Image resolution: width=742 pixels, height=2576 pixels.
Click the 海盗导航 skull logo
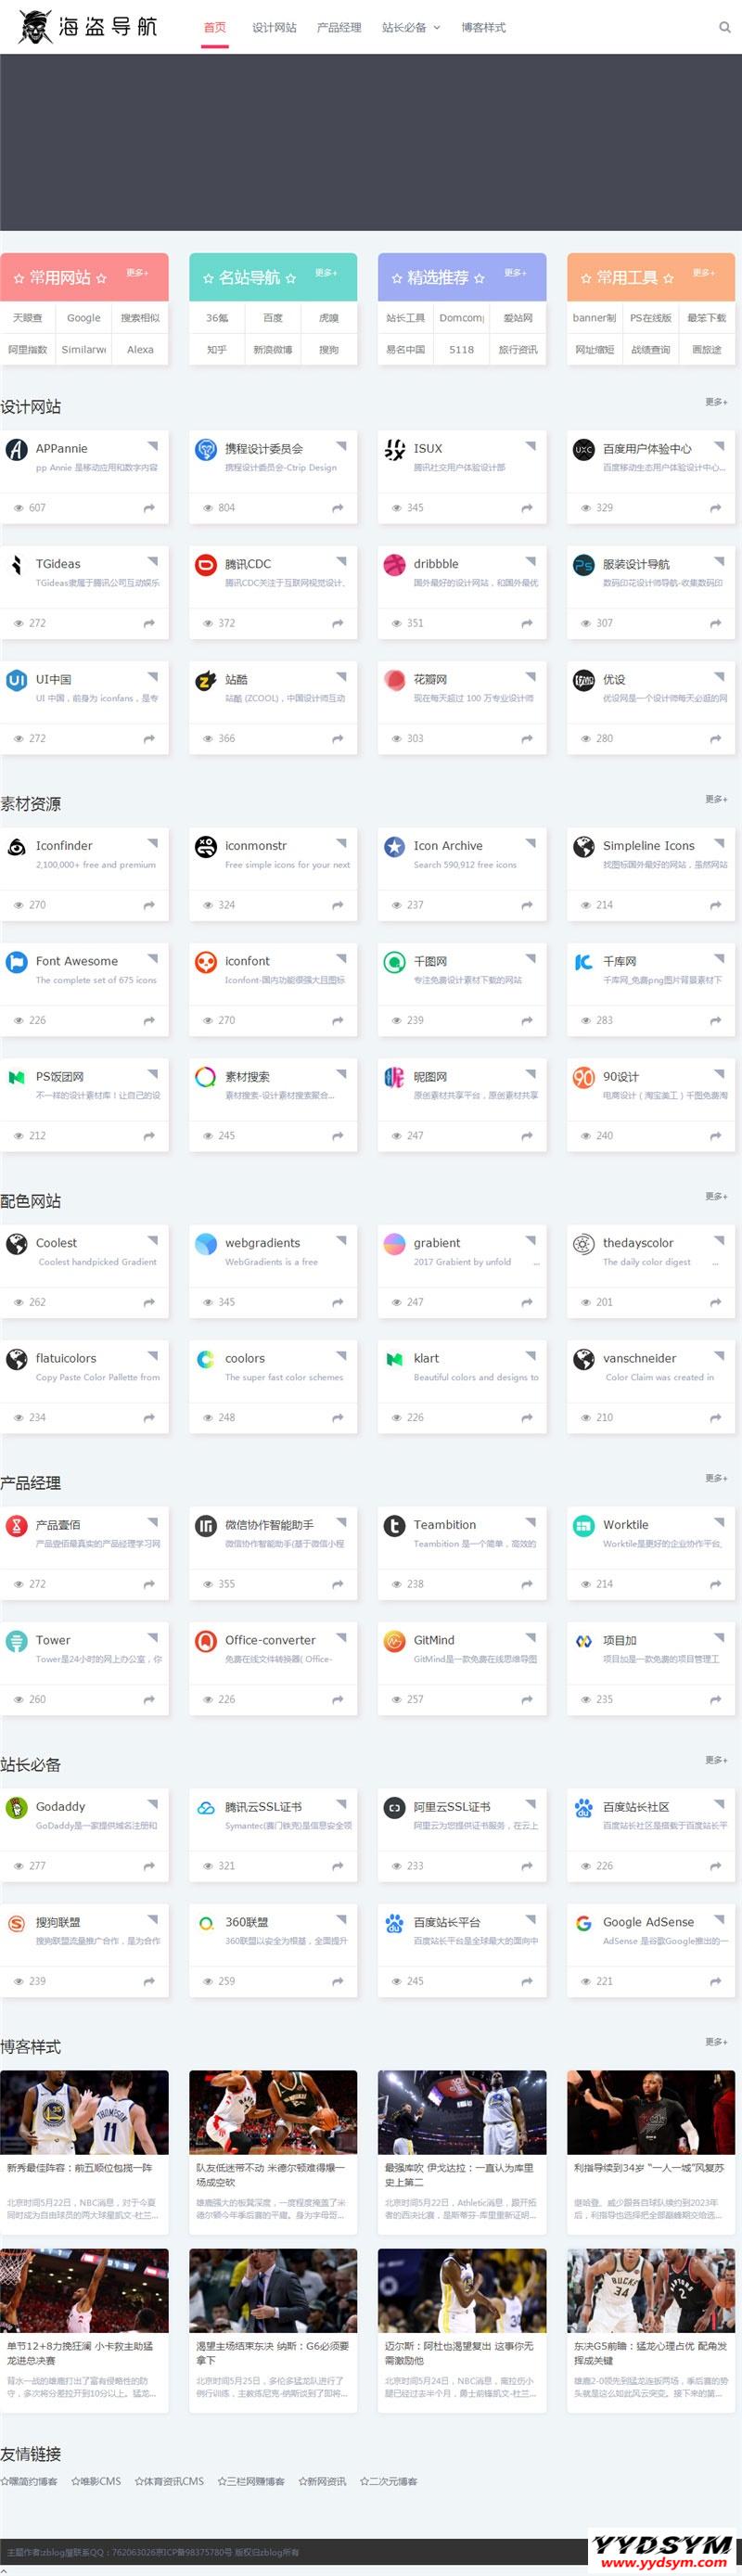(36, 27)
